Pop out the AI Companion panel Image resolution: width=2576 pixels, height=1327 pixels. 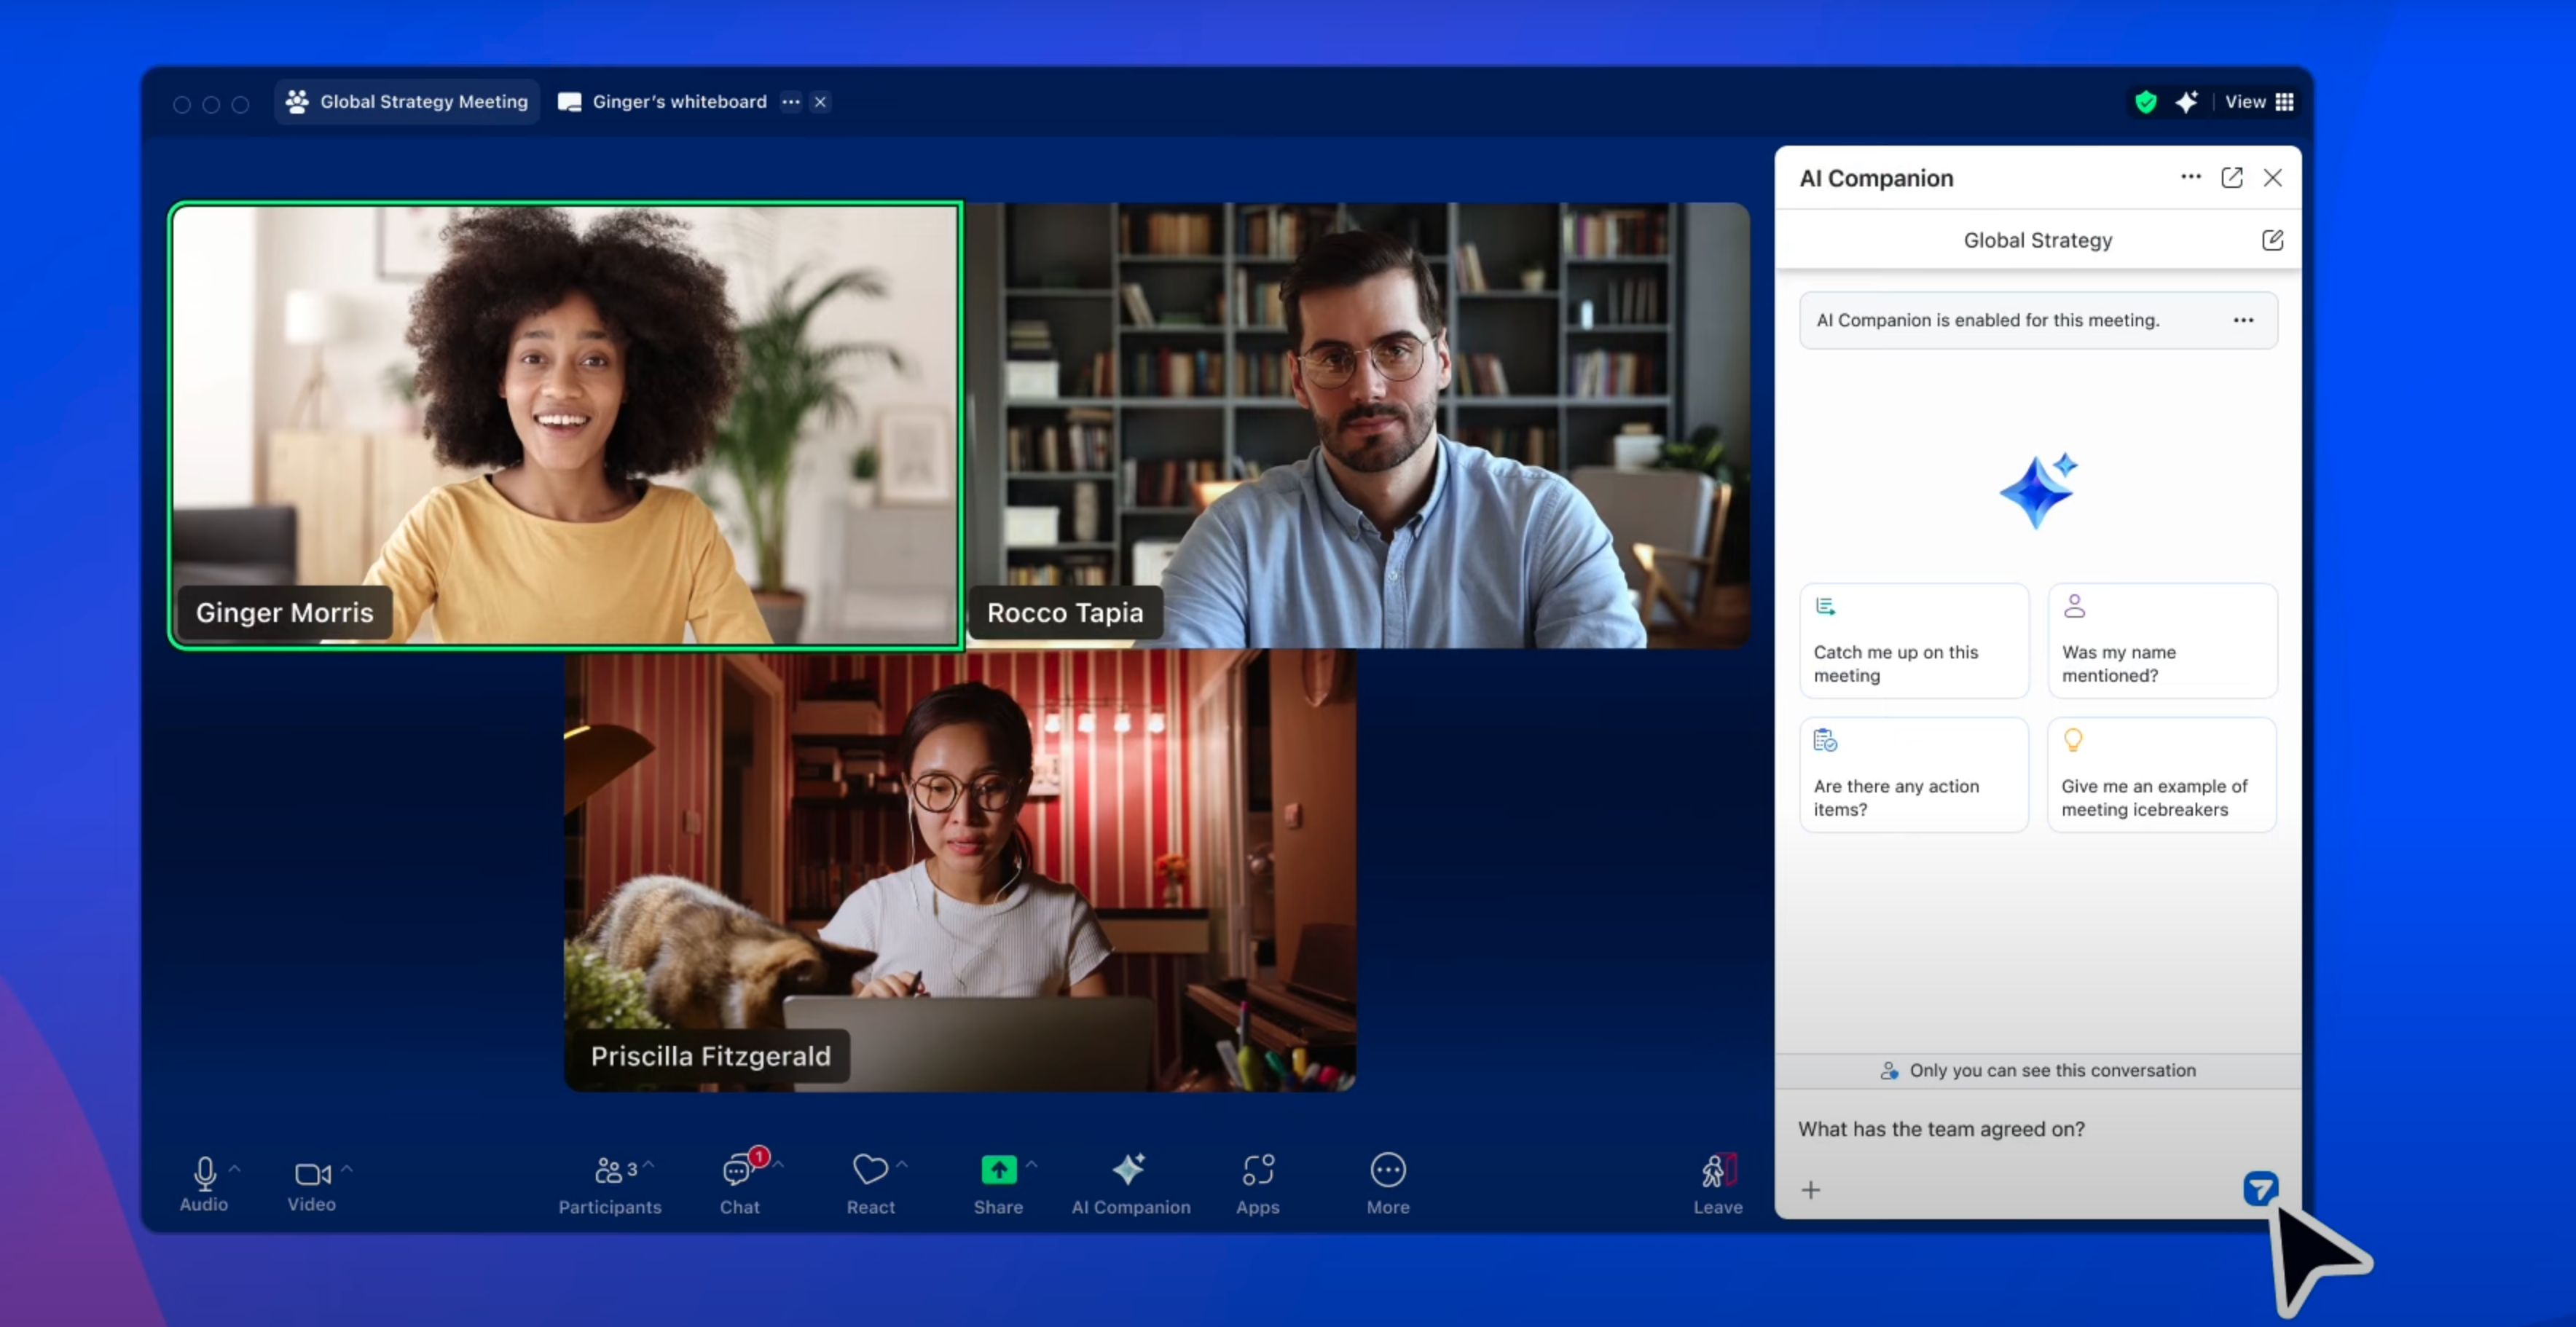2232,177
